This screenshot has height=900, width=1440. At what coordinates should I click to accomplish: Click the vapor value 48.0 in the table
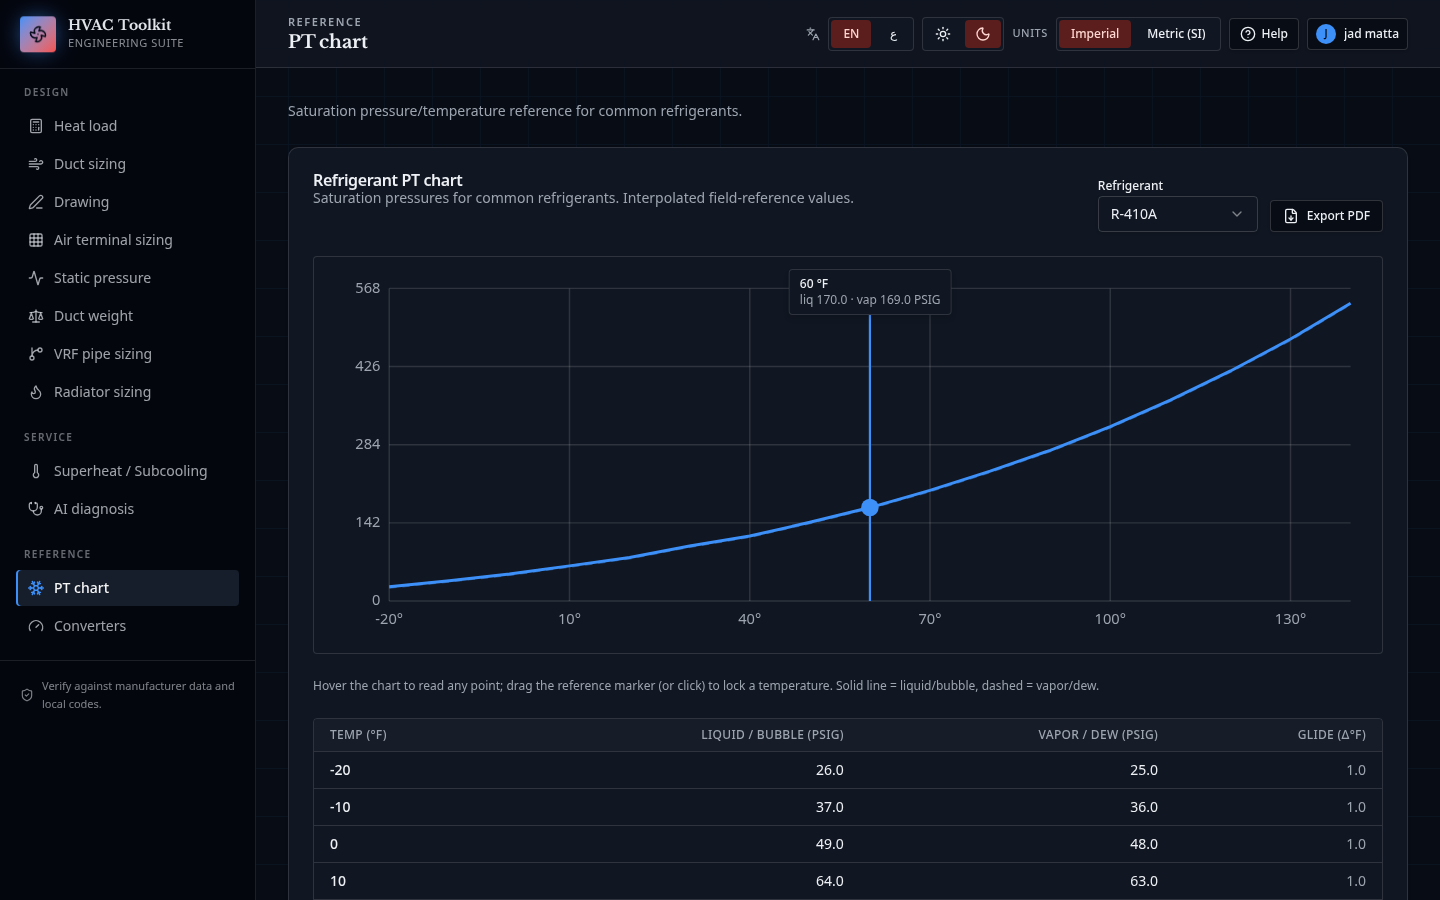click(1144, 844)
